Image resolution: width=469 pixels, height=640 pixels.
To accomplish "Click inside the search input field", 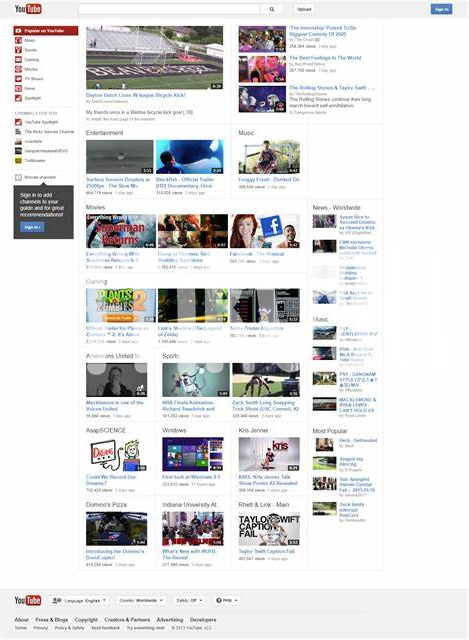I will coord(169,9).
